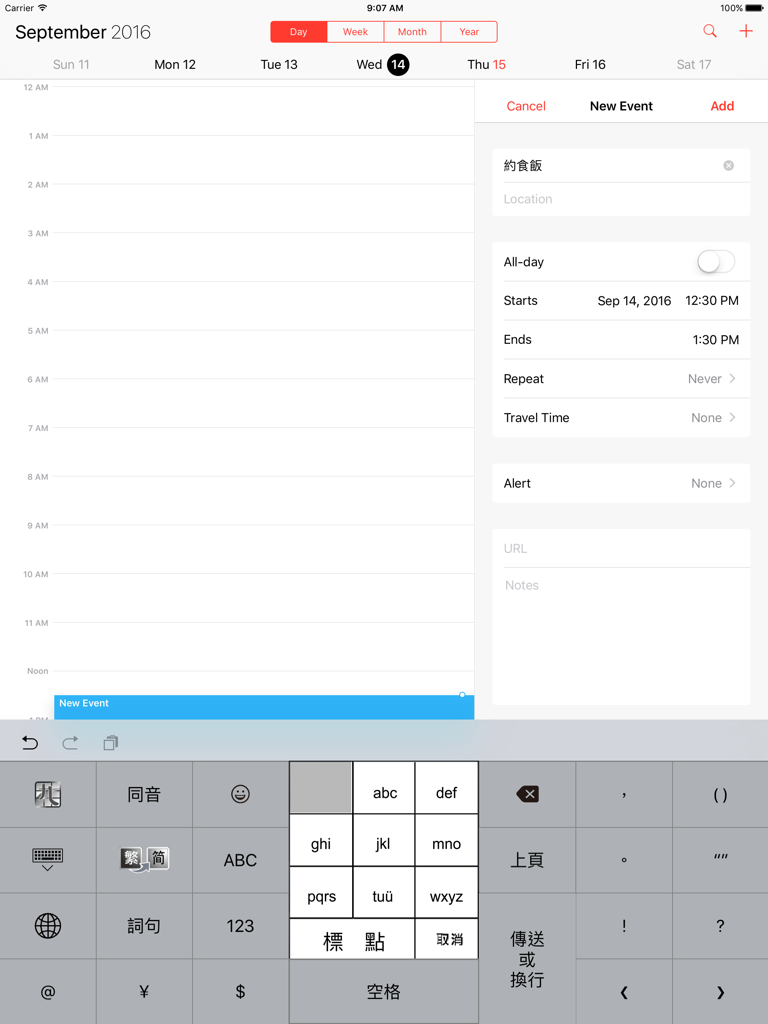The height and width of the screenshot is (1024, 768).
Task: Open the Ends time picker
Action: pyautogui.click(x=621, y=340)
